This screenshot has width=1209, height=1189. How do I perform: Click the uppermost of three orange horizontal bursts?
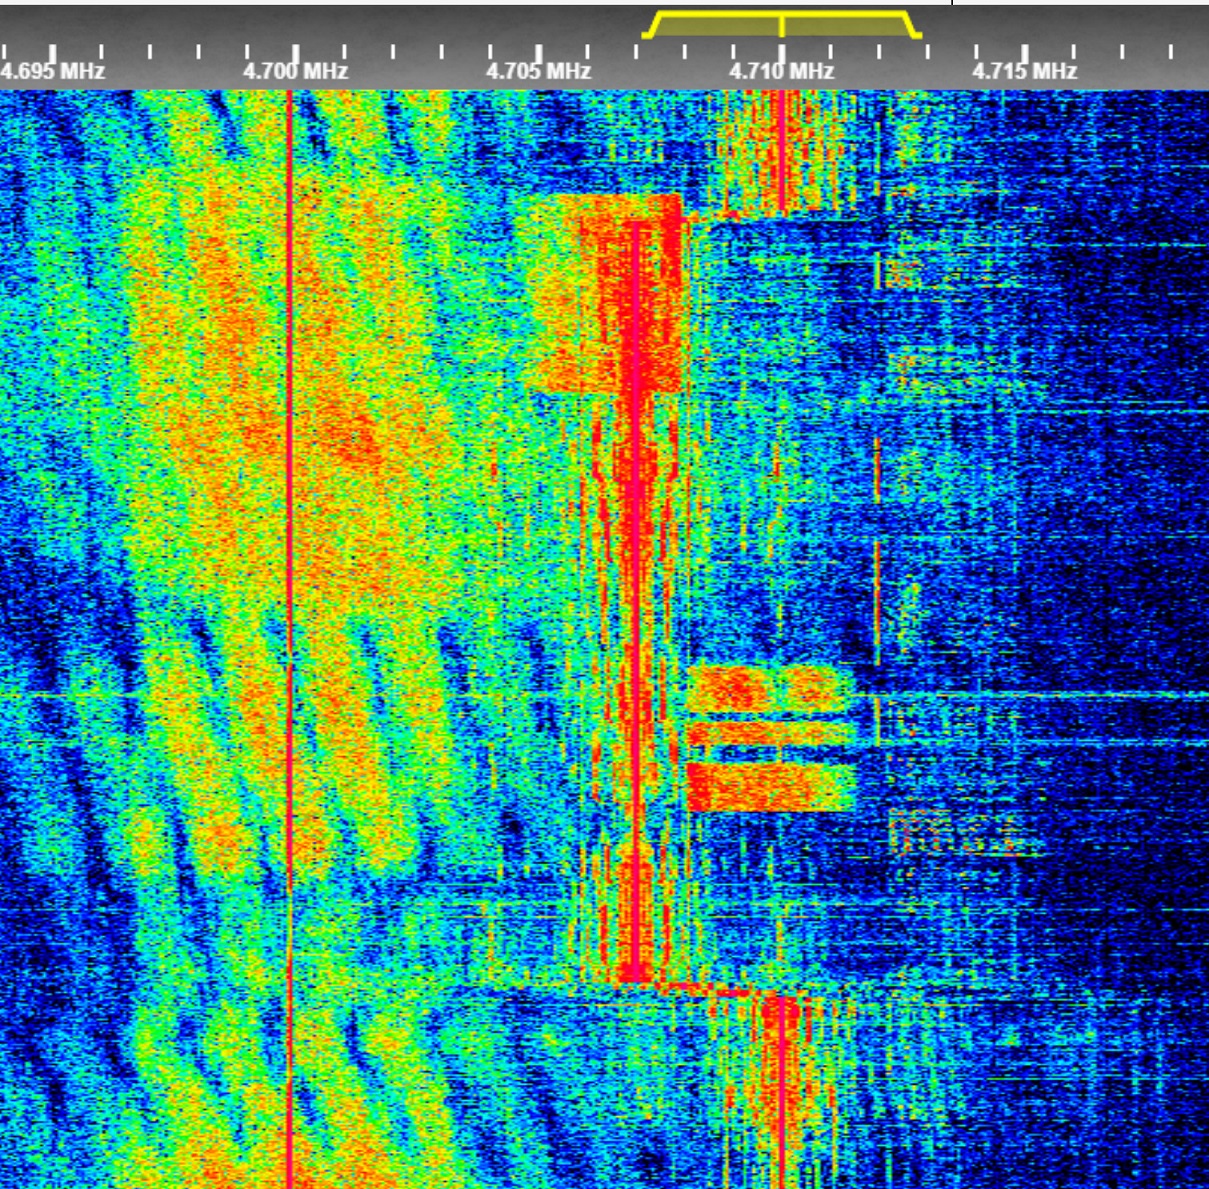[765, 689]
